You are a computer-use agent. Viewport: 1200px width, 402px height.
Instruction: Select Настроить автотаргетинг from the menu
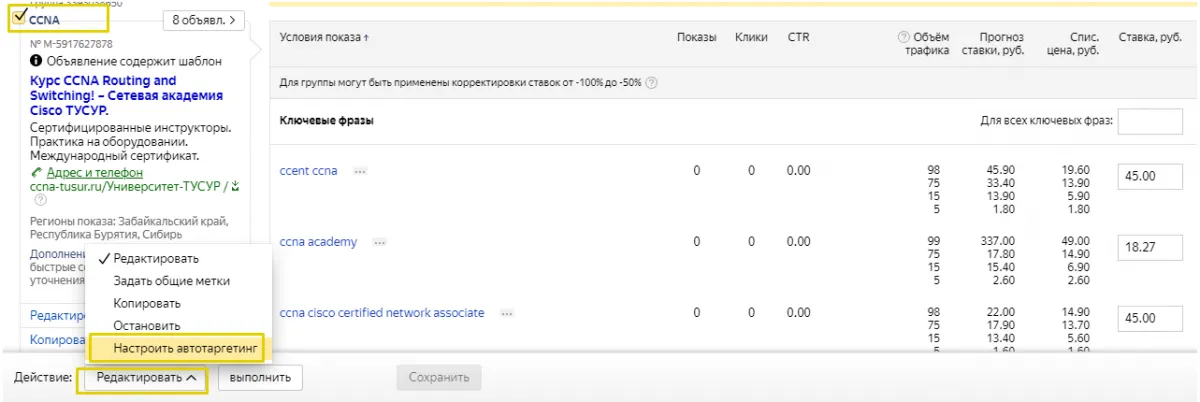click(176, 347)
